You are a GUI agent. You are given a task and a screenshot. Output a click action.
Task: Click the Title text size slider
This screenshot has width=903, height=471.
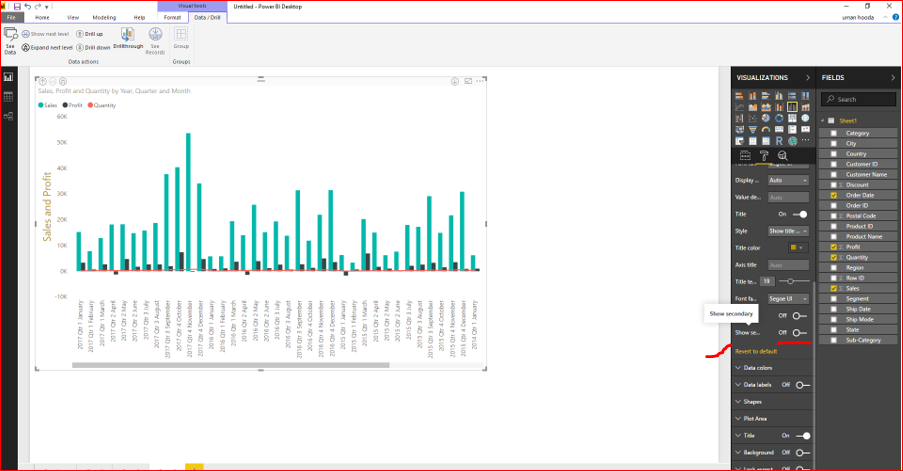click(794, 281)
